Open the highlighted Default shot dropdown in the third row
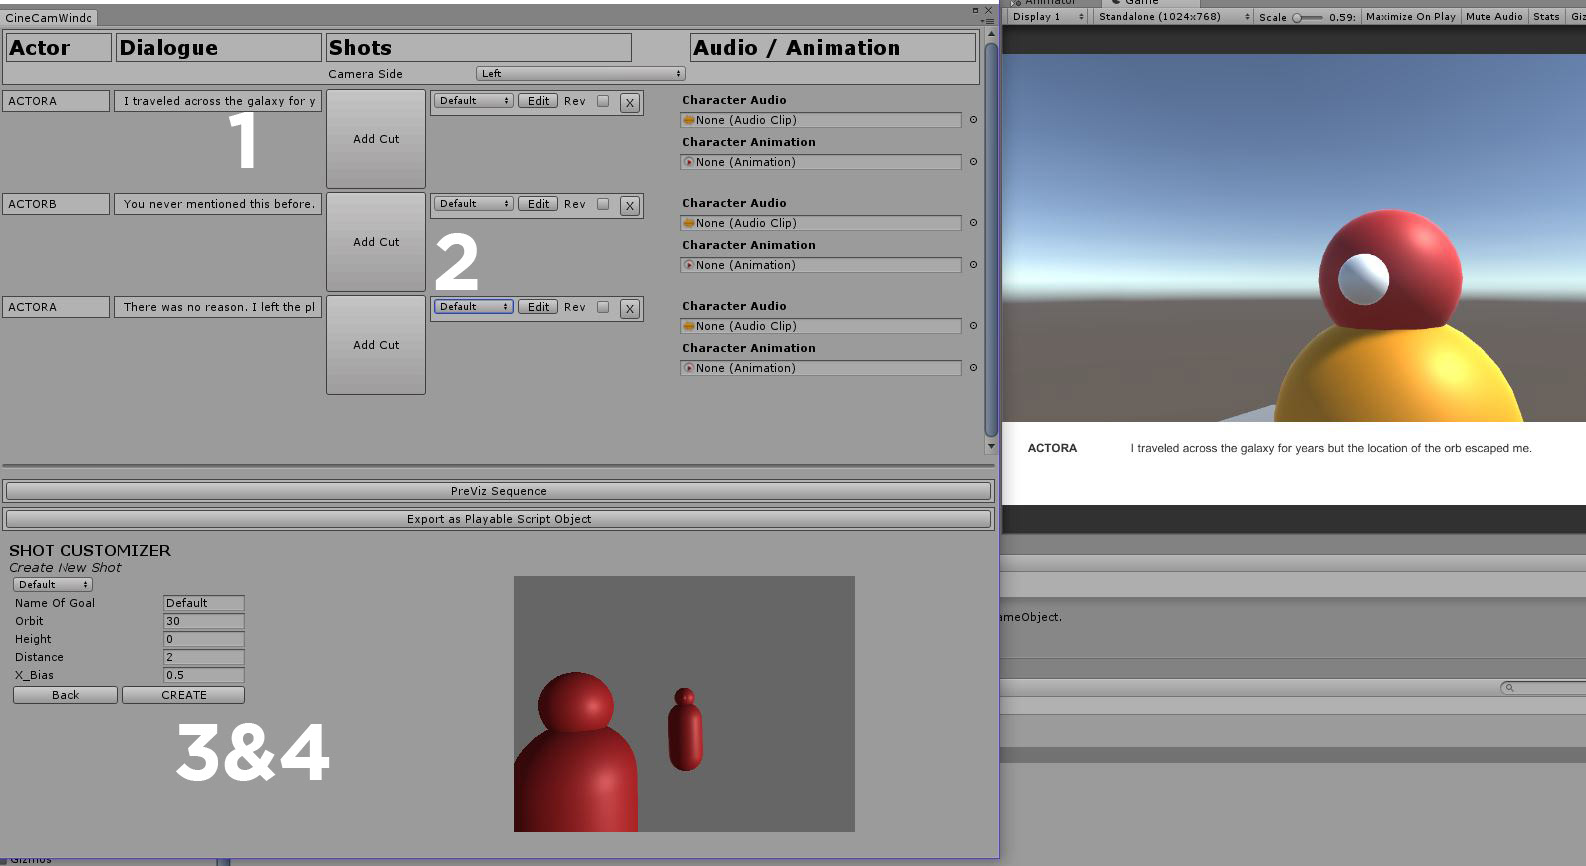1586x866 pixels. pos(474,307)
